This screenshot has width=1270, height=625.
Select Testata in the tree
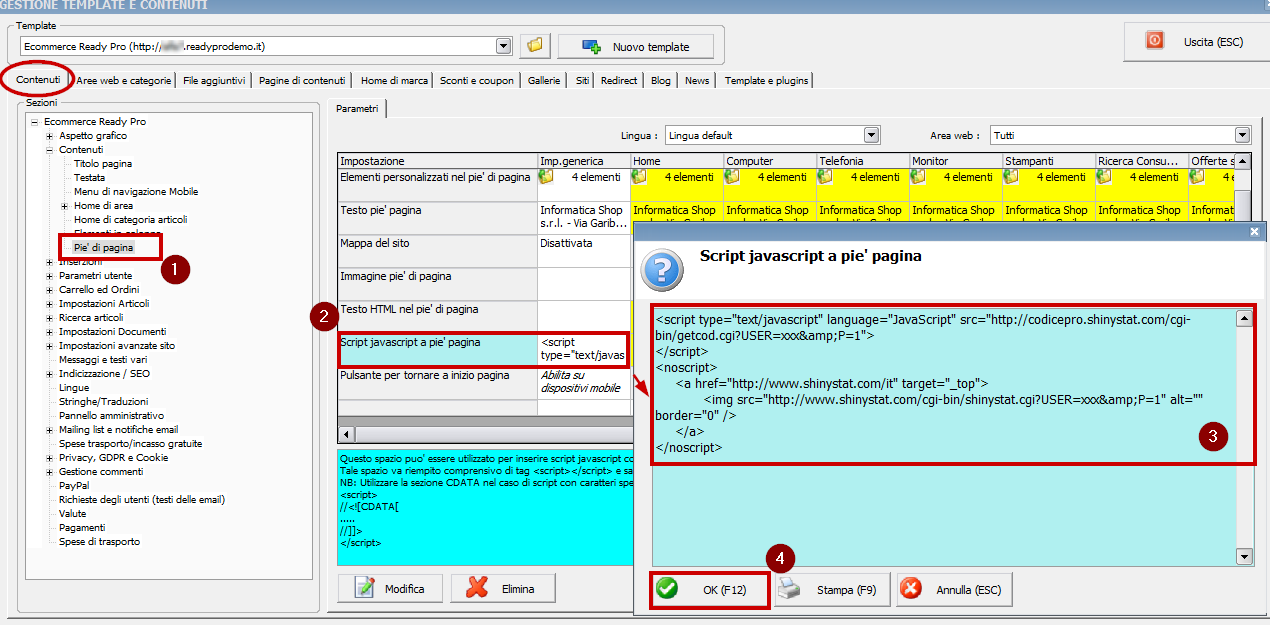(89, 178)
